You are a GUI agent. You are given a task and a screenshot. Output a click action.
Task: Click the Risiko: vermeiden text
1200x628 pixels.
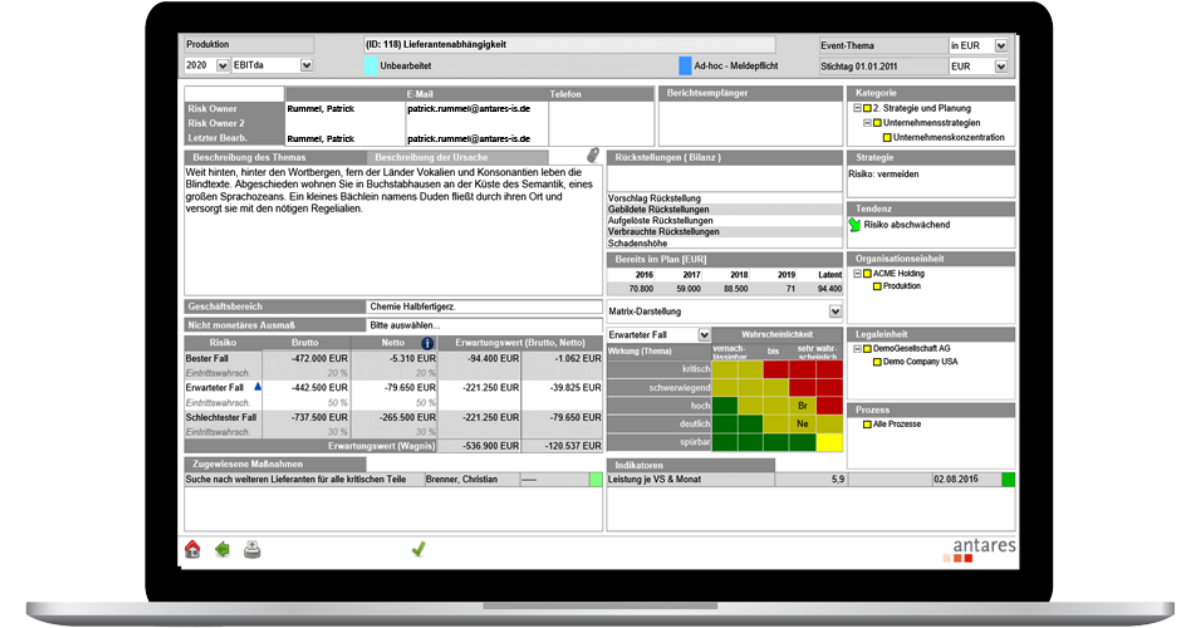click(883, 174)
